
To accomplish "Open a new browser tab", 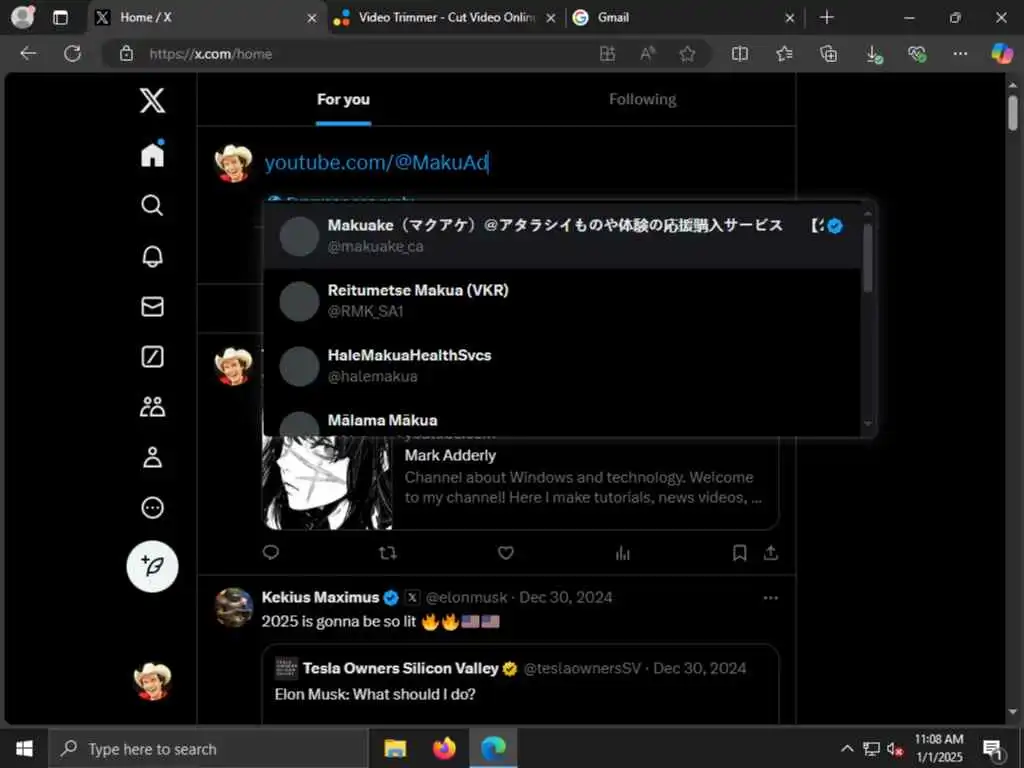I will (x=827, y=18).
